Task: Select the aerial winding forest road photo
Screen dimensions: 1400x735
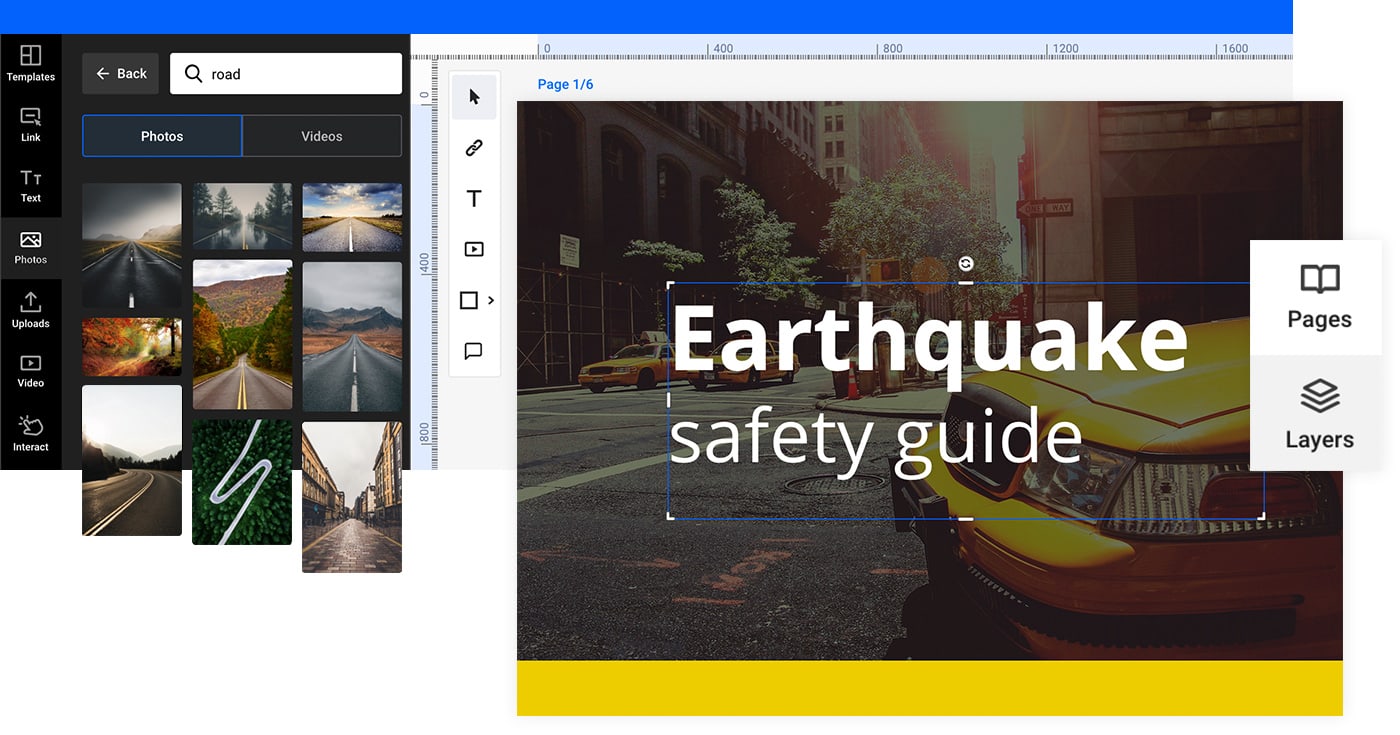Action: click(242, 482)
